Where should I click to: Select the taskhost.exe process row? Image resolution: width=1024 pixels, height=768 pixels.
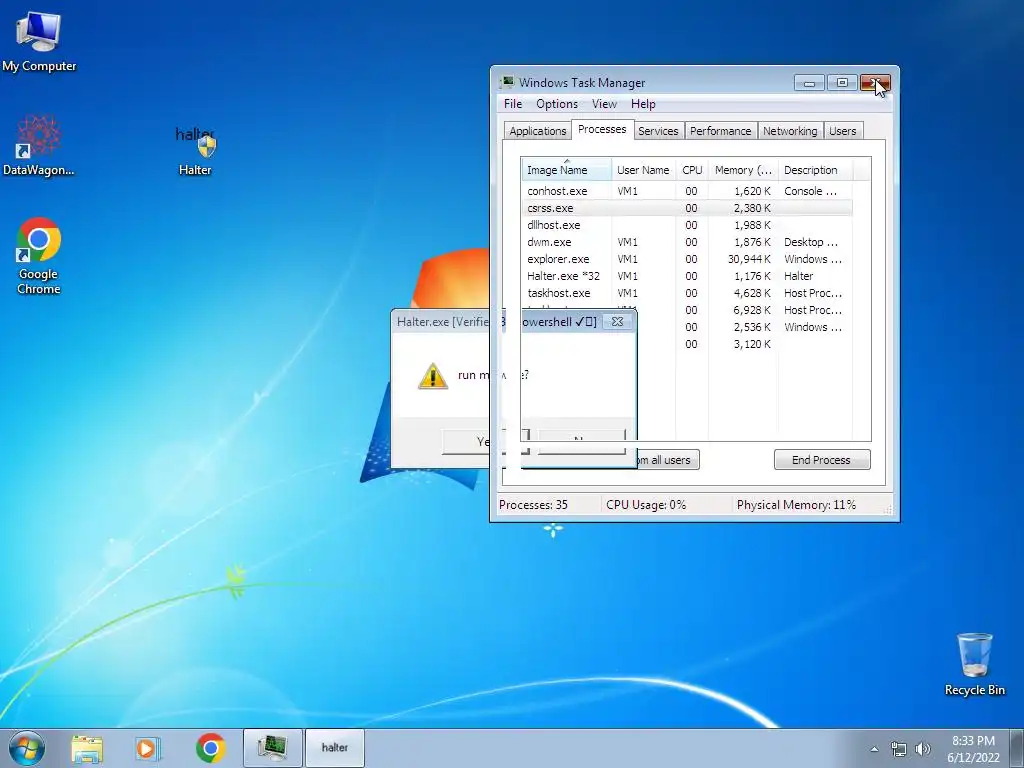point(687,293)
